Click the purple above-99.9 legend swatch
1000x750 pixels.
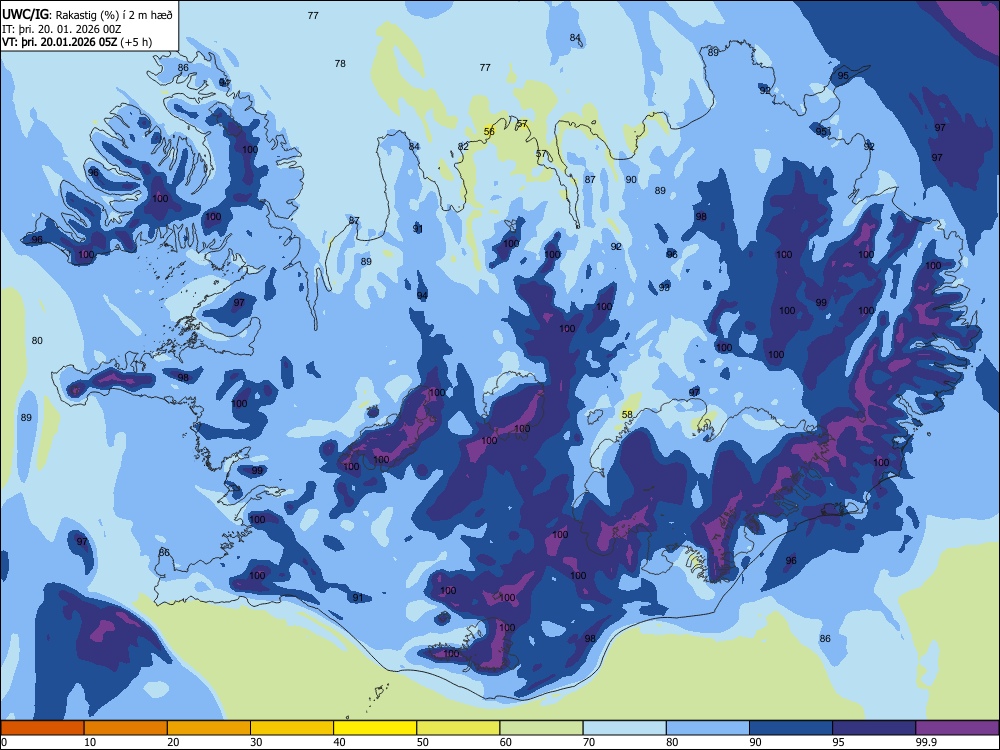click(x=957, y=728)
